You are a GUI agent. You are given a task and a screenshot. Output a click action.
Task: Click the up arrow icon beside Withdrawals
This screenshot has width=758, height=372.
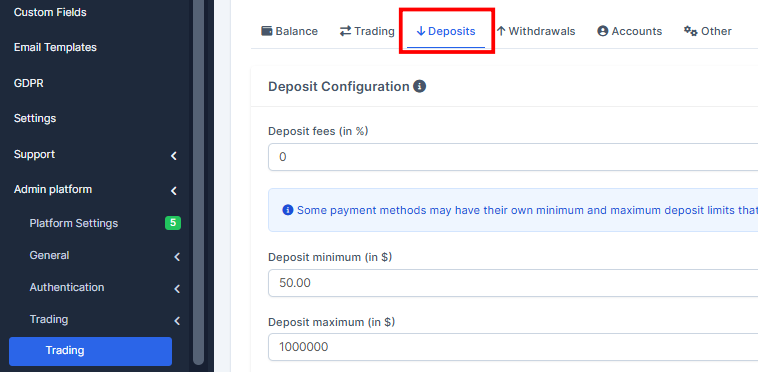[501, 31]
